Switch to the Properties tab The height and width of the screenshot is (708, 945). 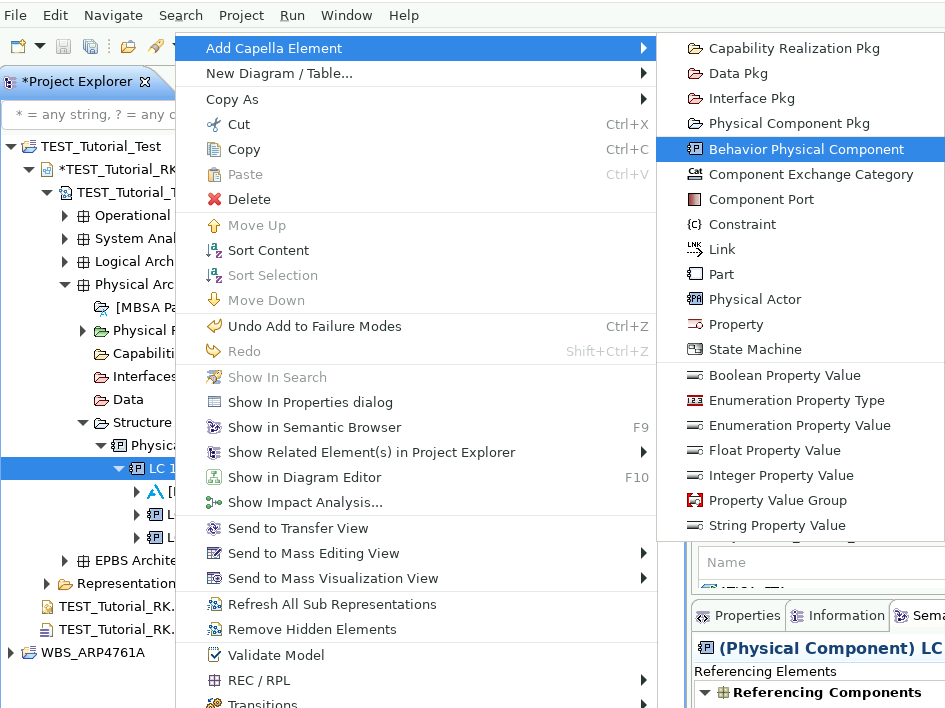click(738, 616)
